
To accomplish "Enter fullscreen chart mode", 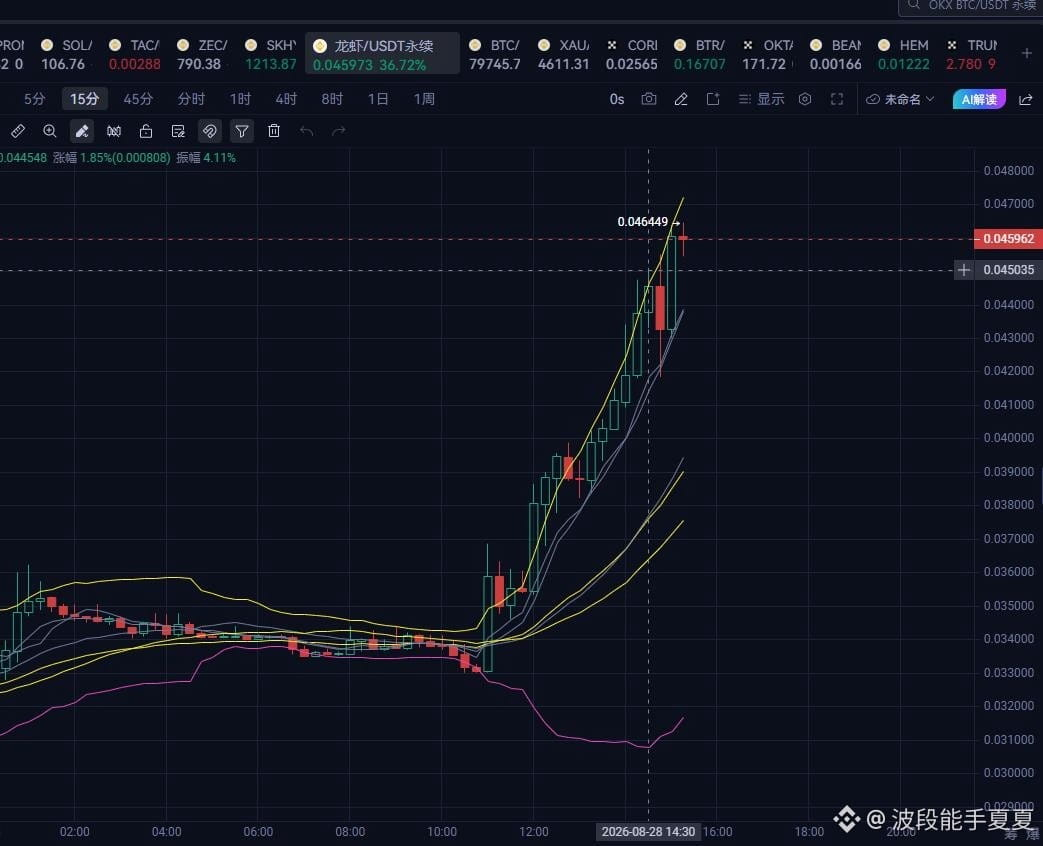I will point(837,99).
